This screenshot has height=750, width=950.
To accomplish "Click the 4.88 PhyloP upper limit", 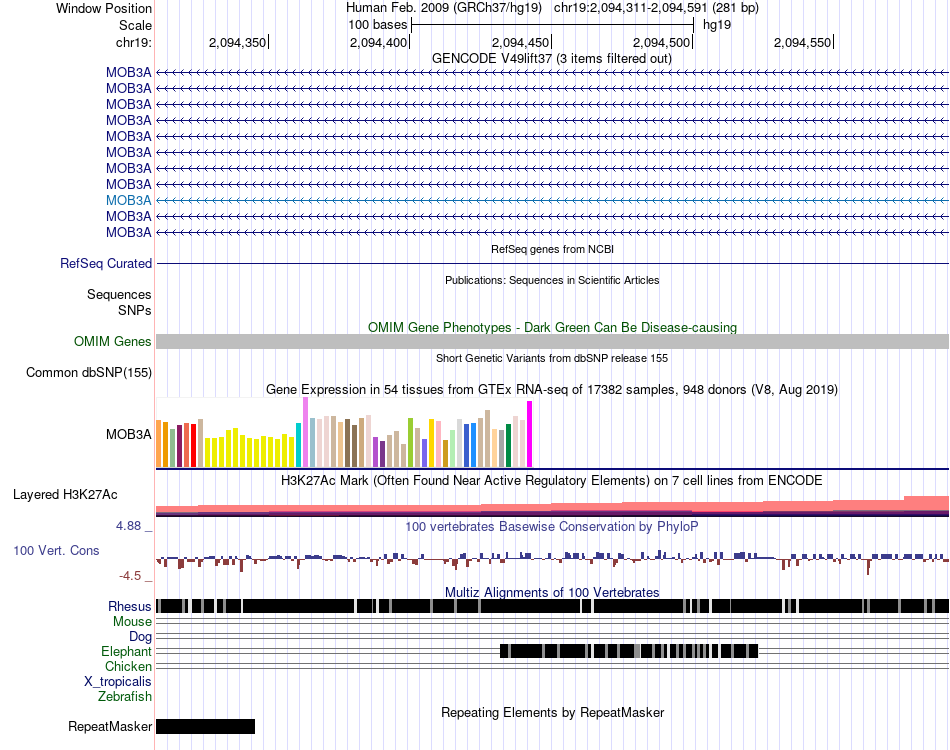I will 128,526.
